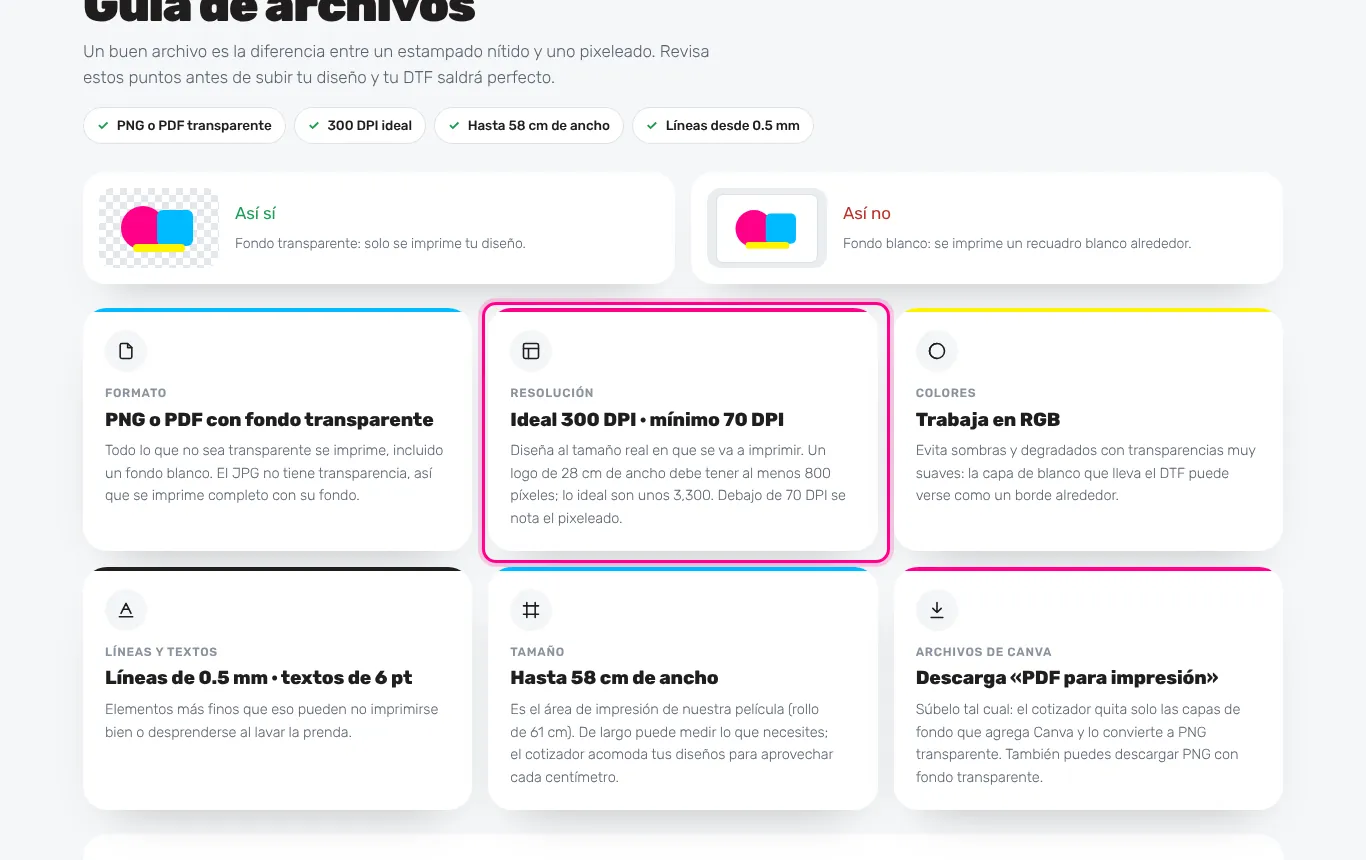This screenshot has width=1366, height=860.
Task: Click the checkmark in PNG o PDF transparente chip
Action: (x=103, y=126)
